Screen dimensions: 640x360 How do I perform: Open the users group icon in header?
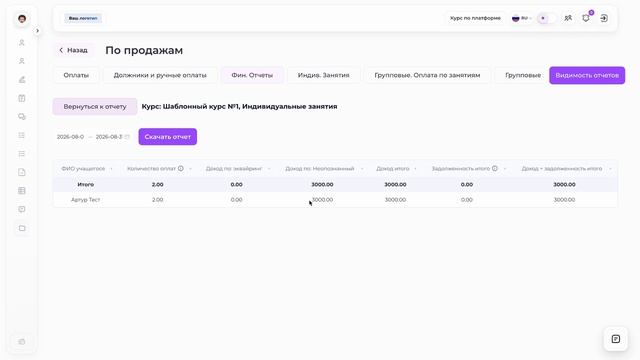tap(568, 18)
